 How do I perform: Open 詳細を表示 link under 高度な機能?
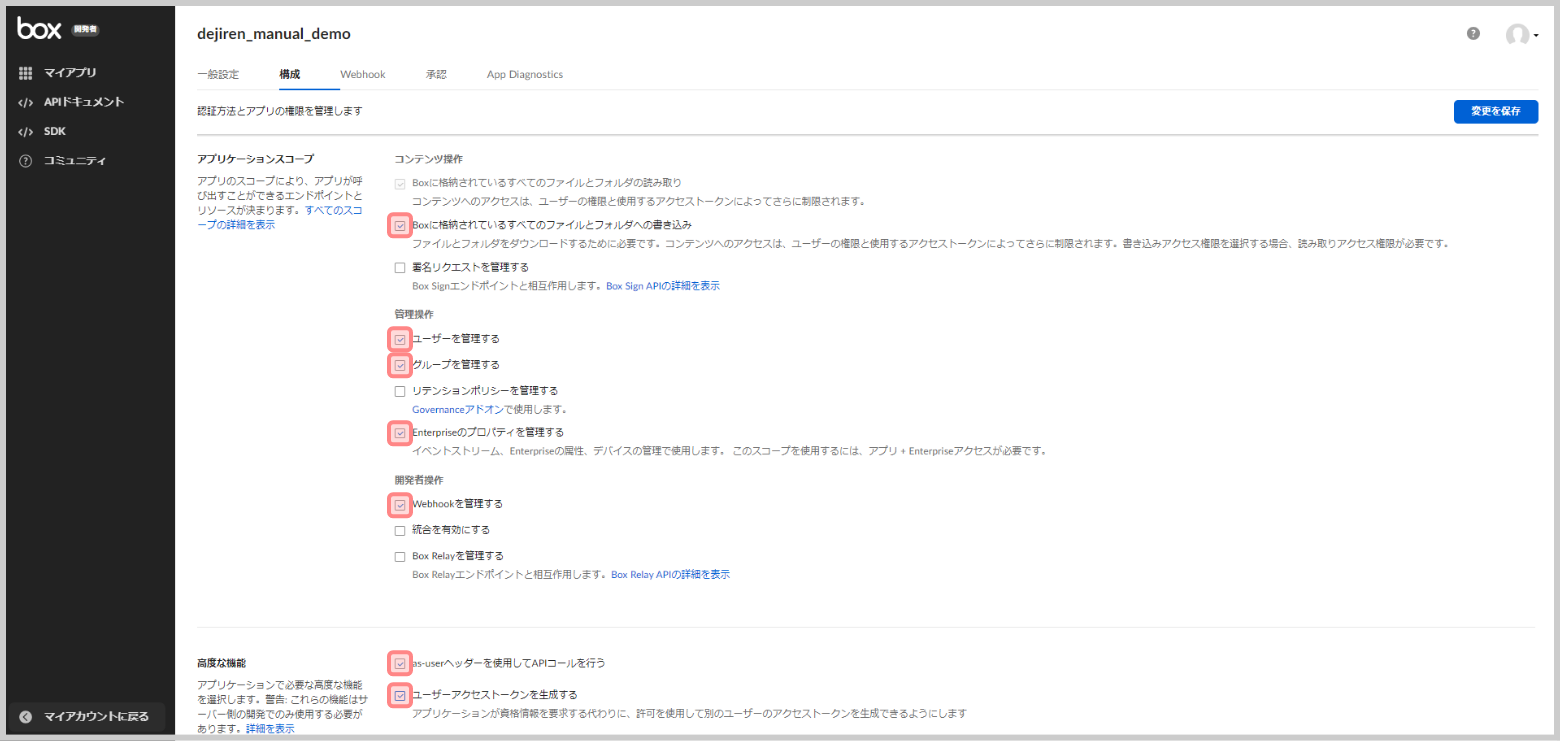[270, 729]
